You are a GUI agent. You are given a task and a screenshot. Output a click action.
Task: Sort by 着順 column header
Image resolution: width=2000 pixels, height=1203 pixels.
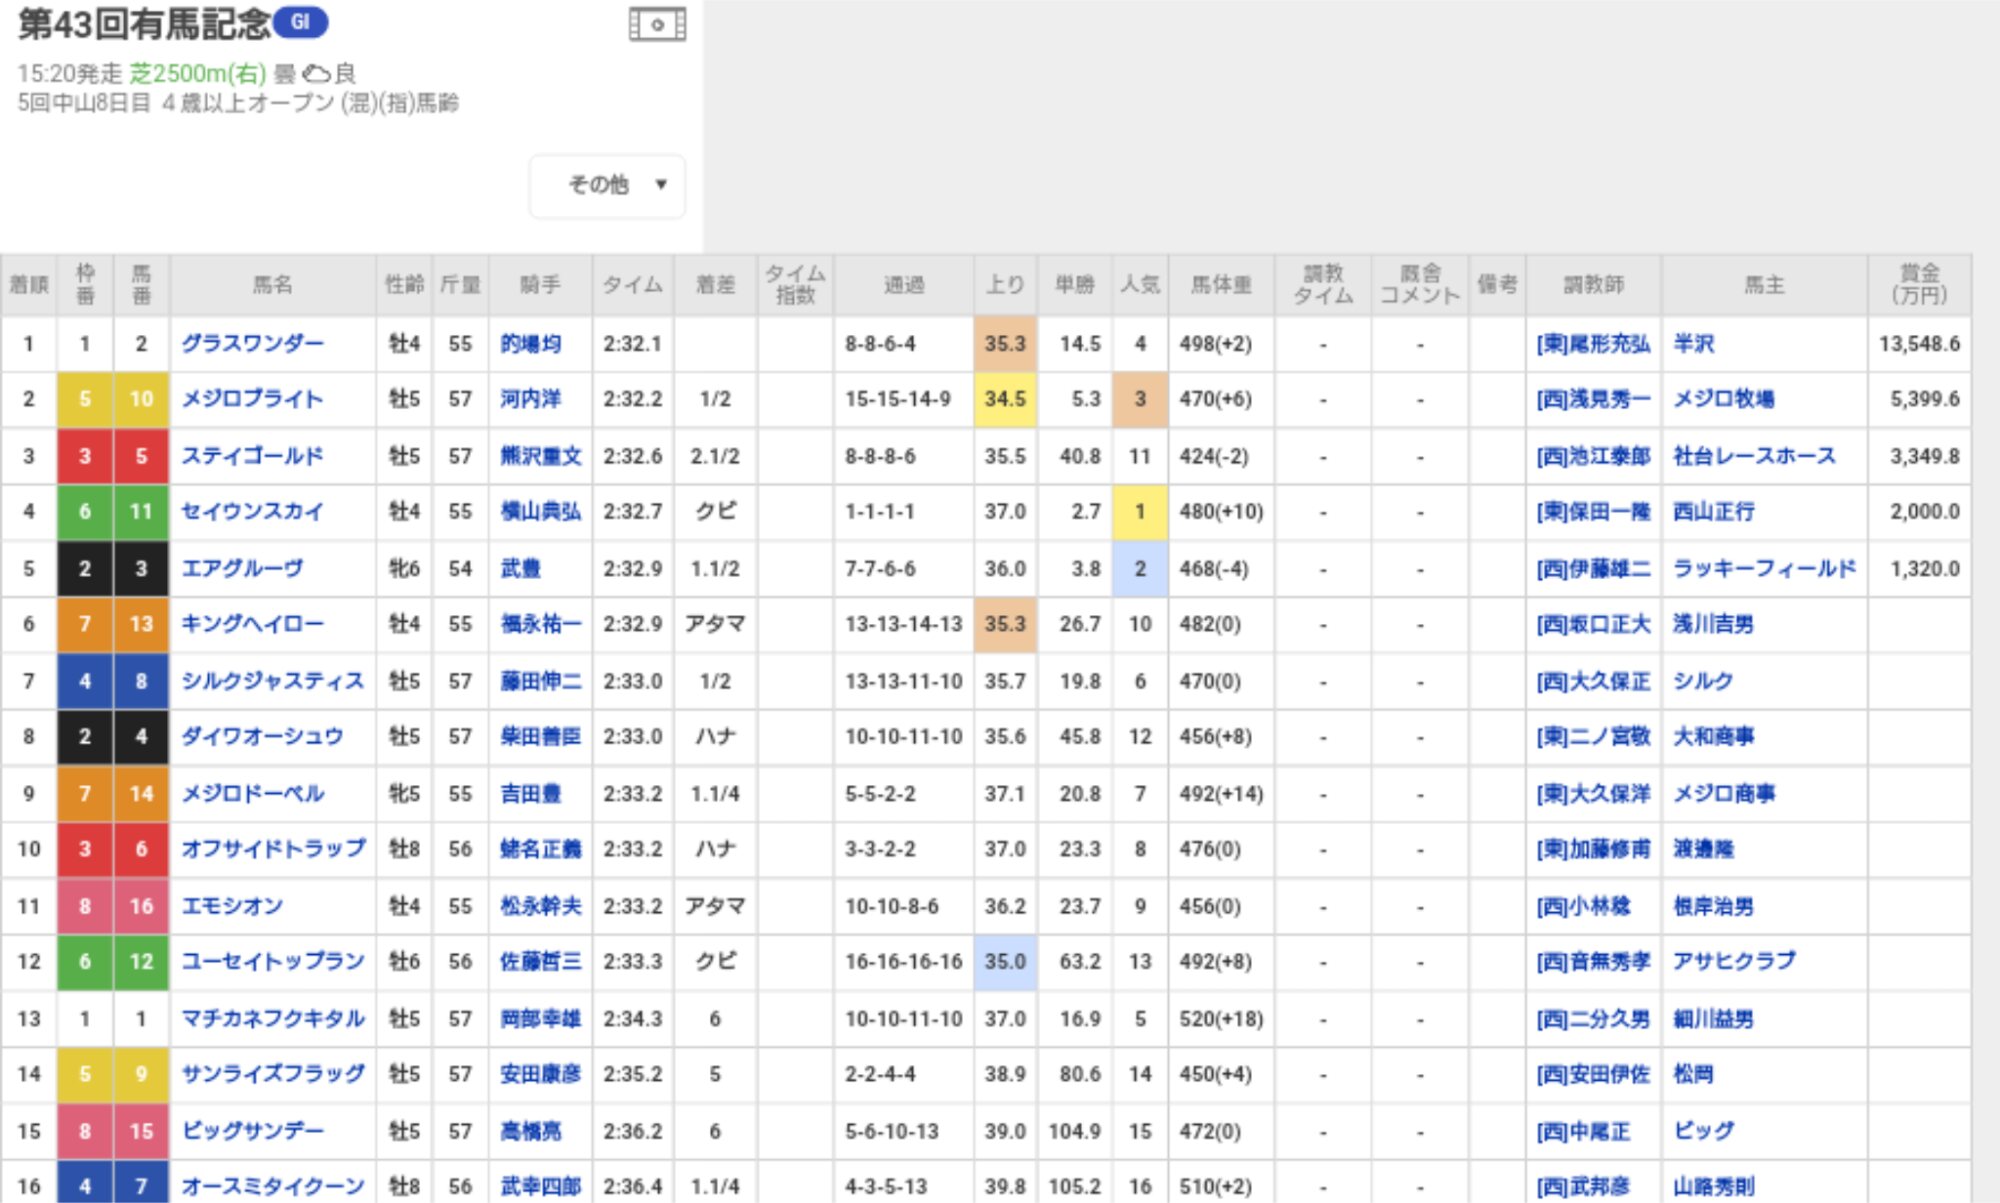(x=29, y=285)
